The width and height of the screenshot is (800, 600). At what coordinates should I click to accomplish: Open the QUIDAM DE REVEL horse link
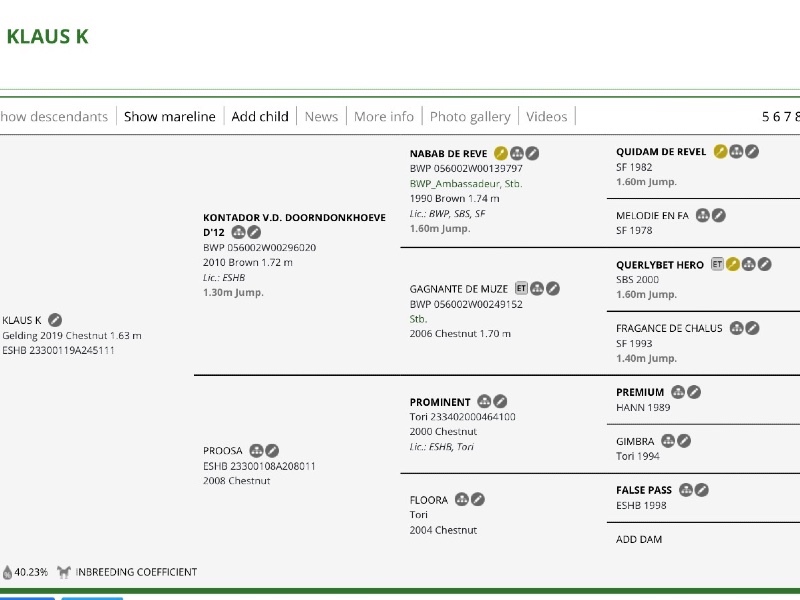661,152
